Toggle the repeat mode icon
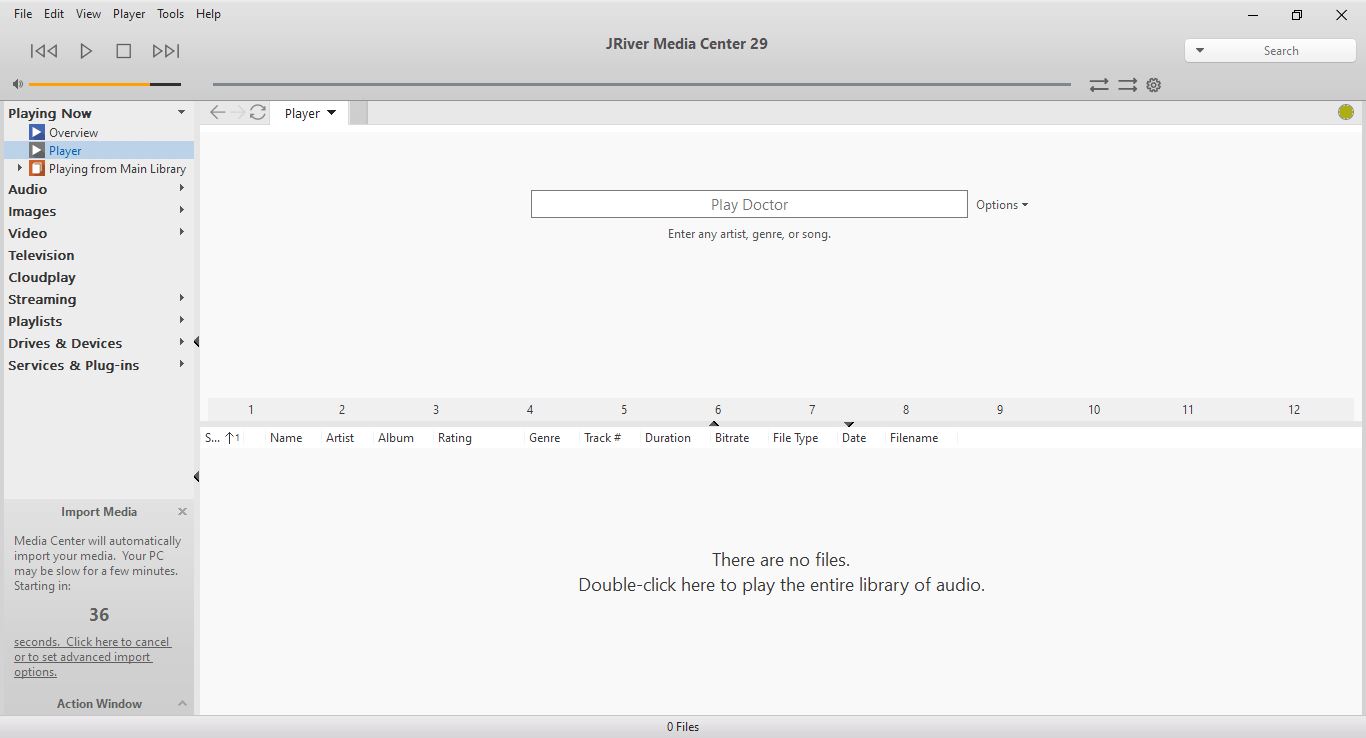The width and height of the screenshot is (1366, 738). (1099, 85)
